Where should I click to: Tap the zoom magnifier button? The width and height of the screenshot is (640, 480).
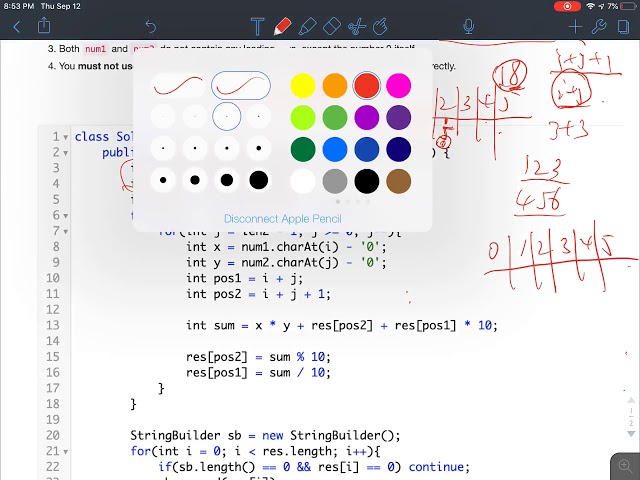625,465
